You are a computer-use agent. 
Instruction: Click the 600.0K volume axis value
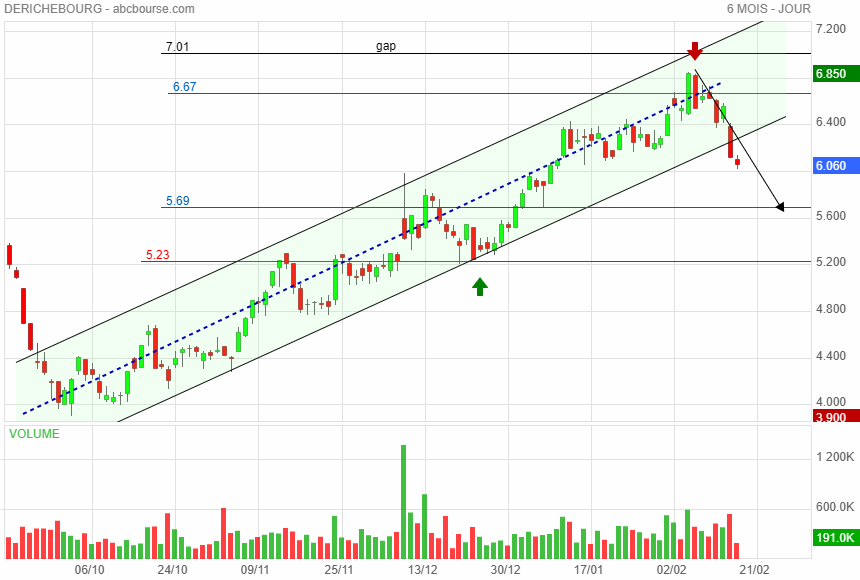835,507
